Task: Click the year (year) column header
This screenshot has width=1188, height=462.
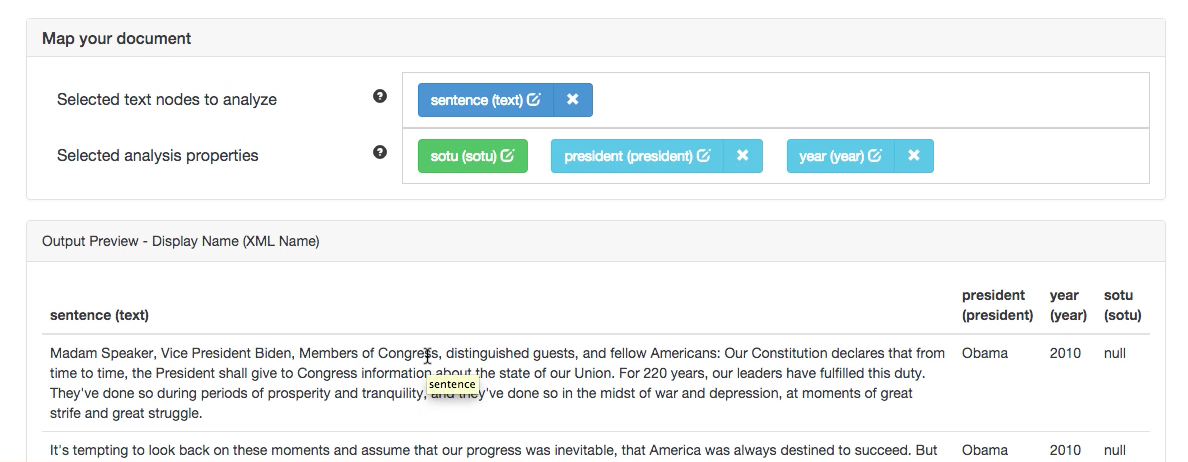Action: [1068, 305]
